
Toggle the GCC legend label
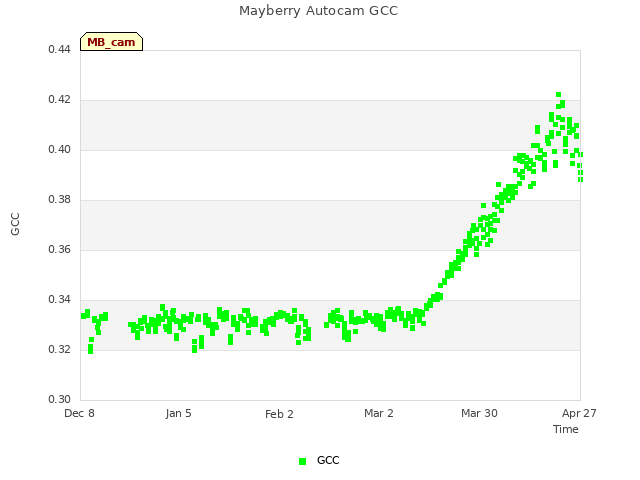328,460
